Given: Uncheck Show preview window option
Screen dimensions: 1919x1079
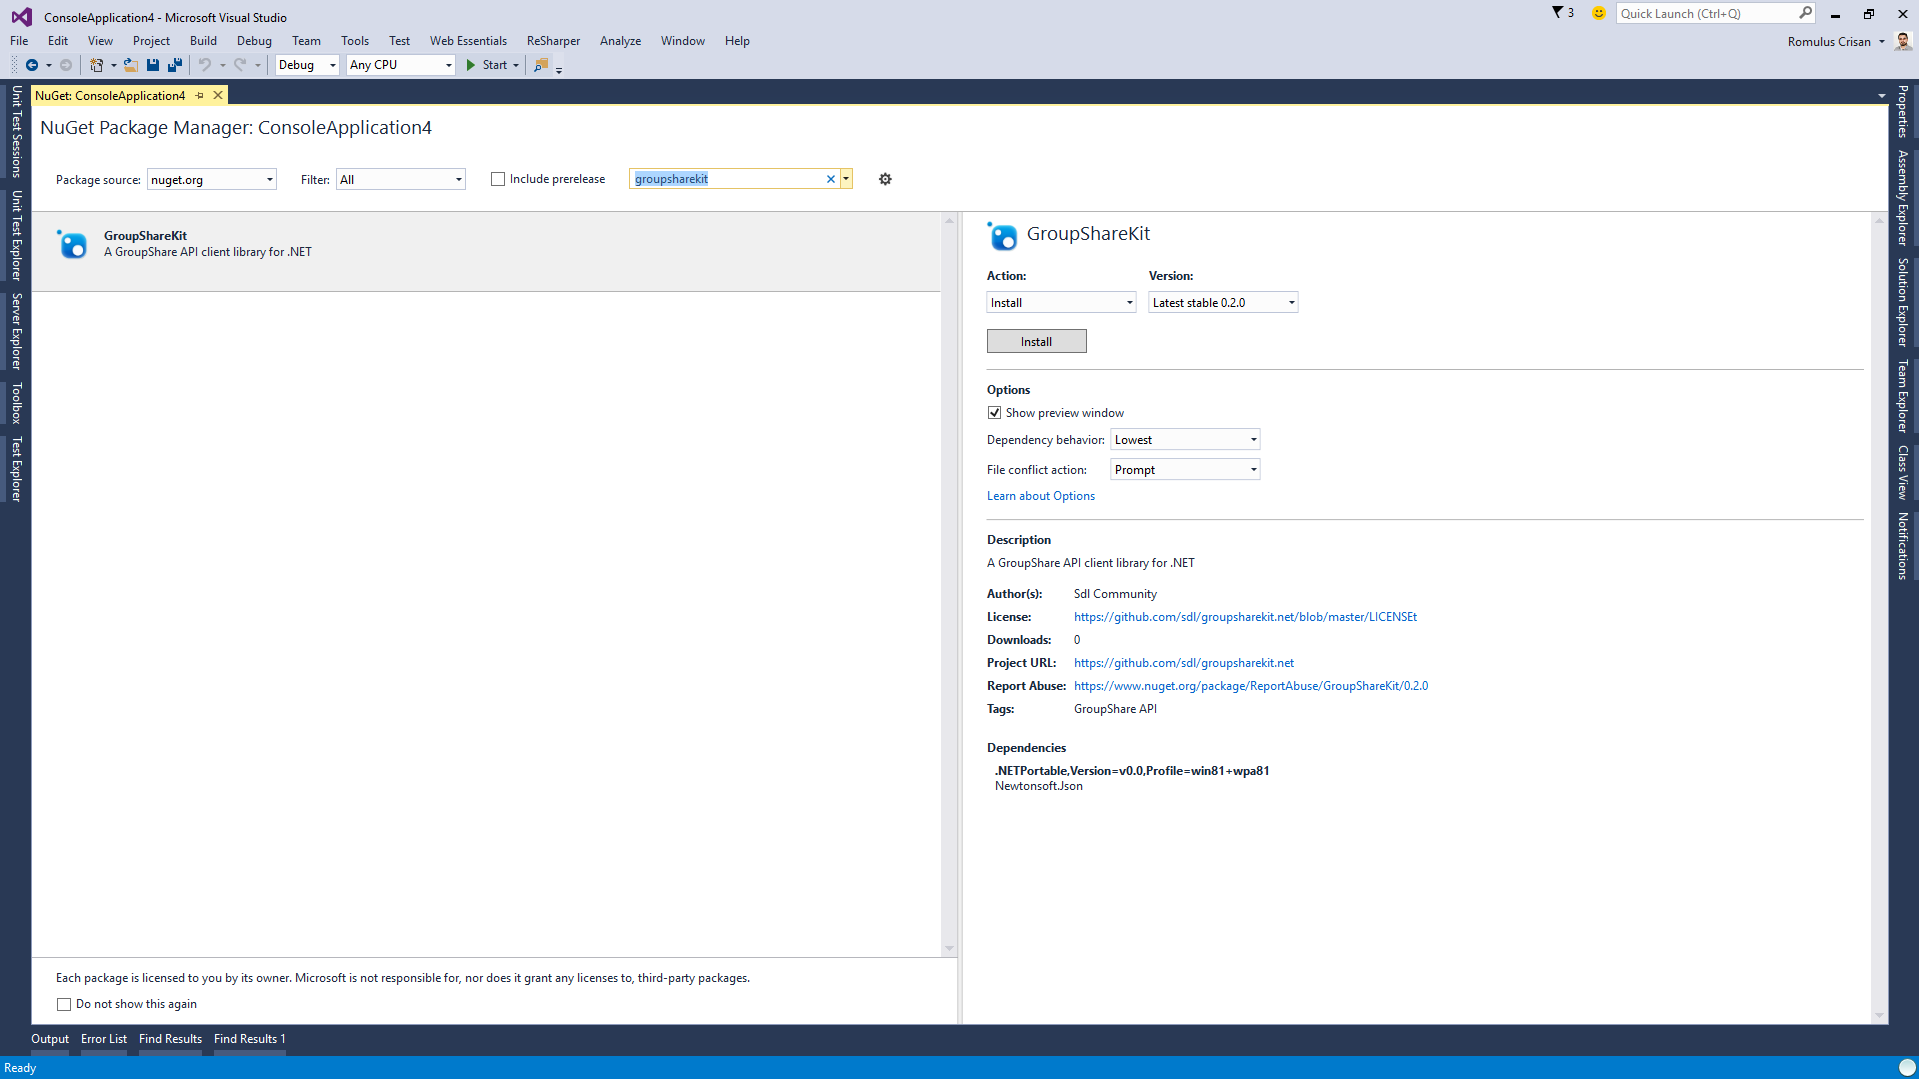Looking at the screenshot, I should (994, 413).
